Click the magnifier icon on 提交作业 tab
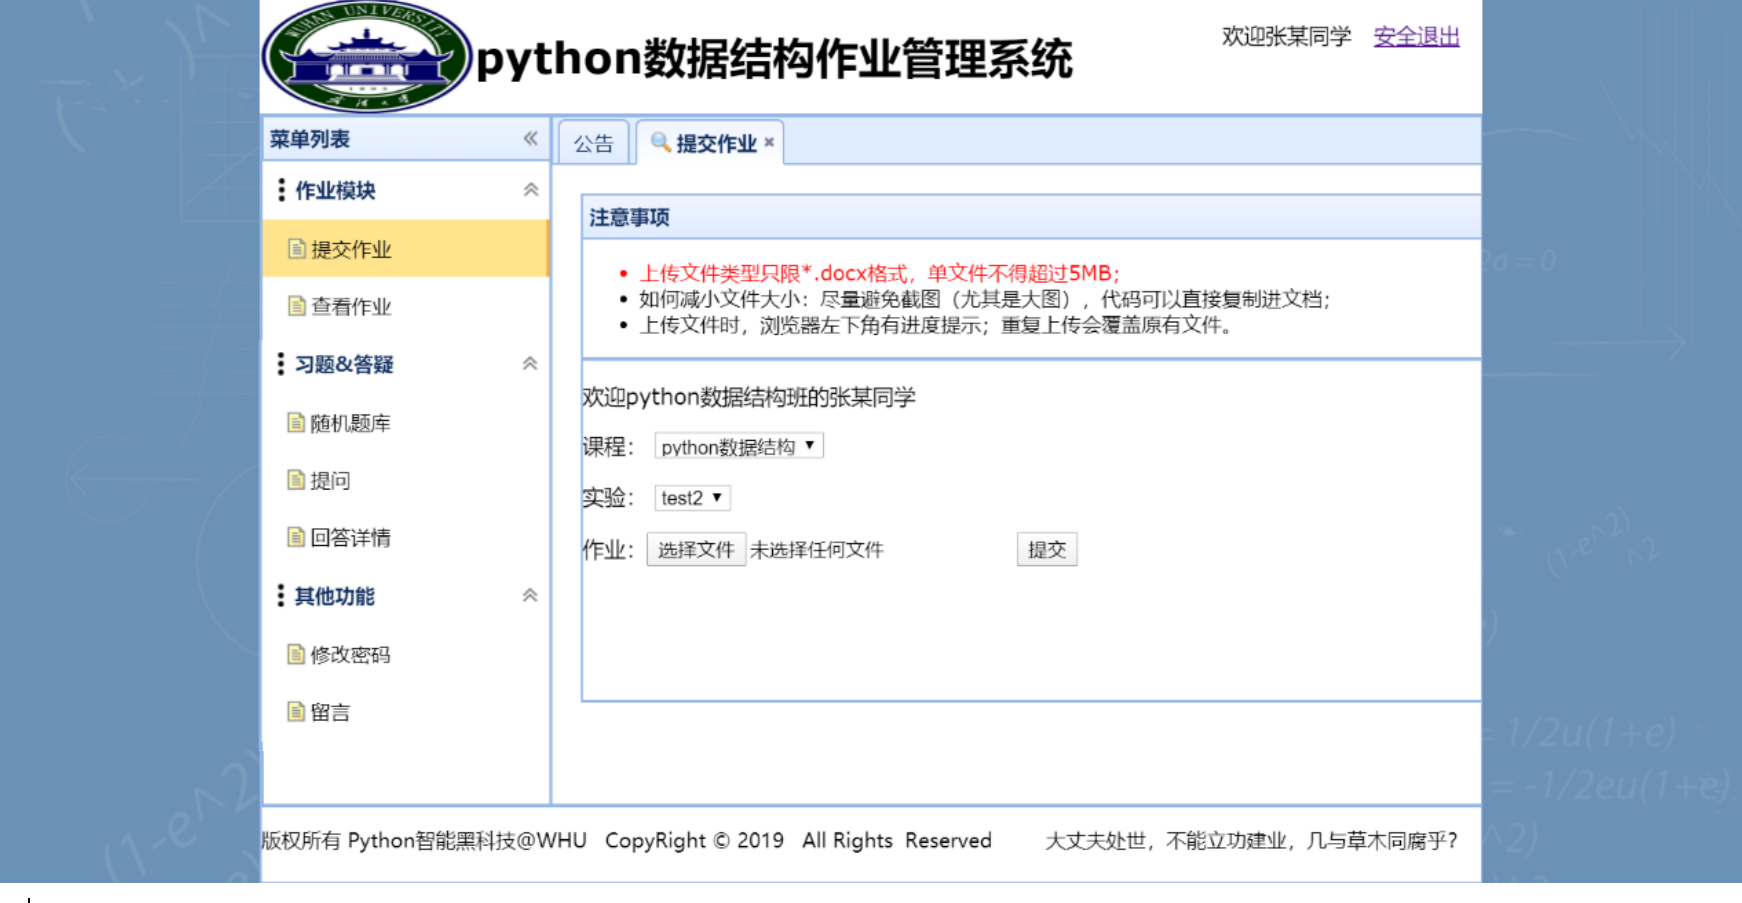Image resolution: width=1742 pixels, height=903 pixels. tap(660, 143)
